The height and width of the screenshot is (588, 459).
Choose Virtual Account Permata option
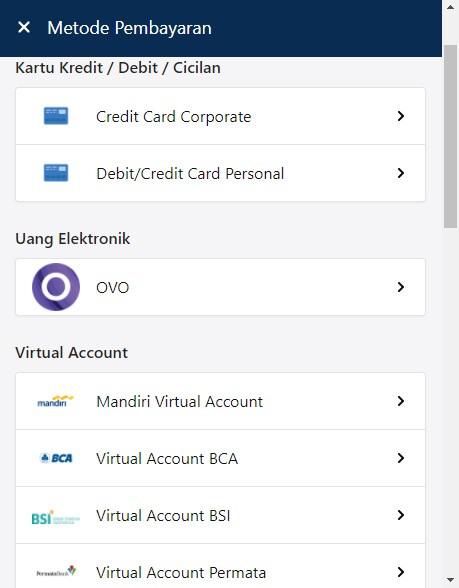(220, 566)
